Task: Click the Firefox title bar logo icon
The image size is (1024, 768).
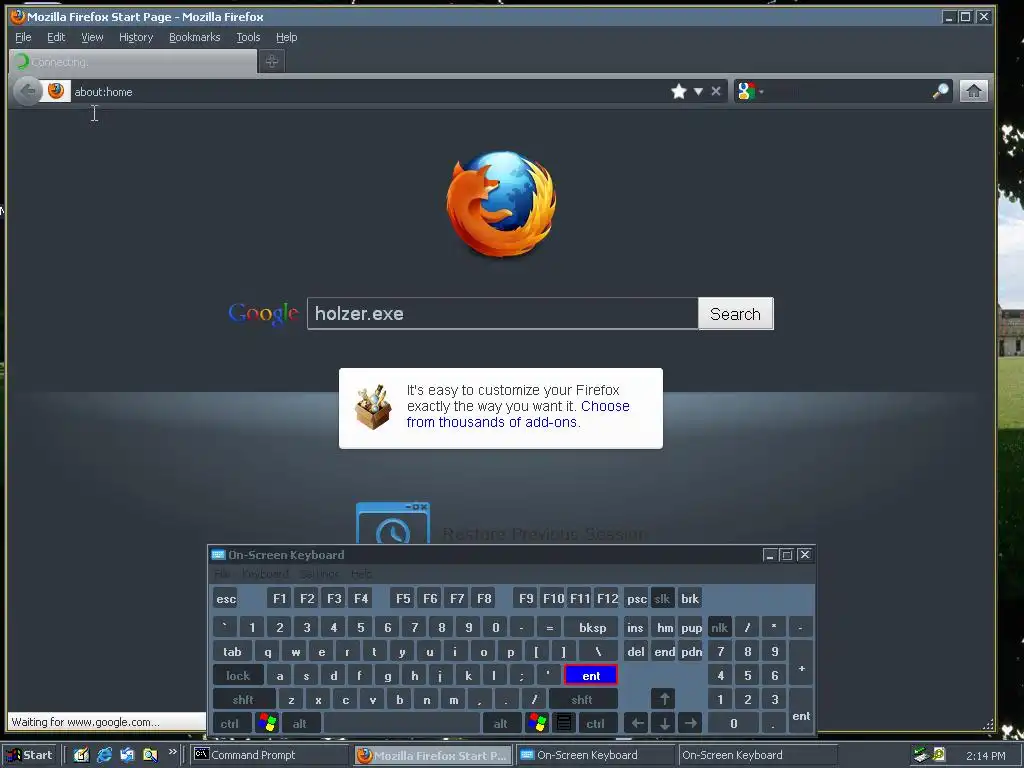Action: [x=18, y=16]
